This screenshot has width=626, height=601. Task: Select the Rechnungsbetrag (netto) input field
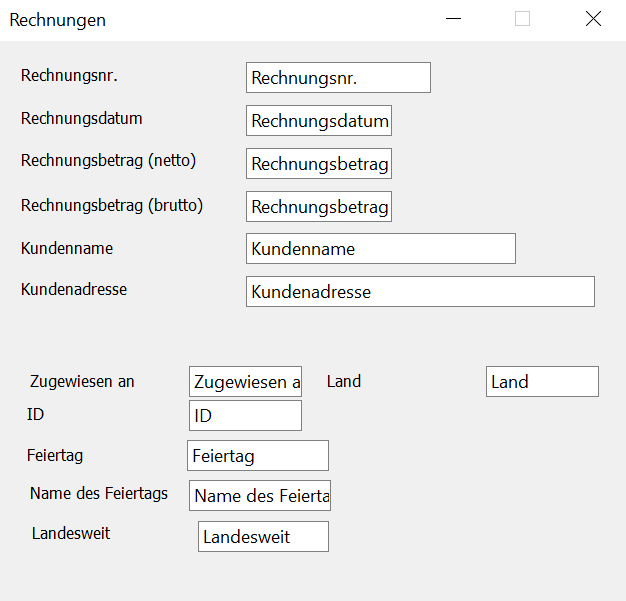[x=319, y=164]
